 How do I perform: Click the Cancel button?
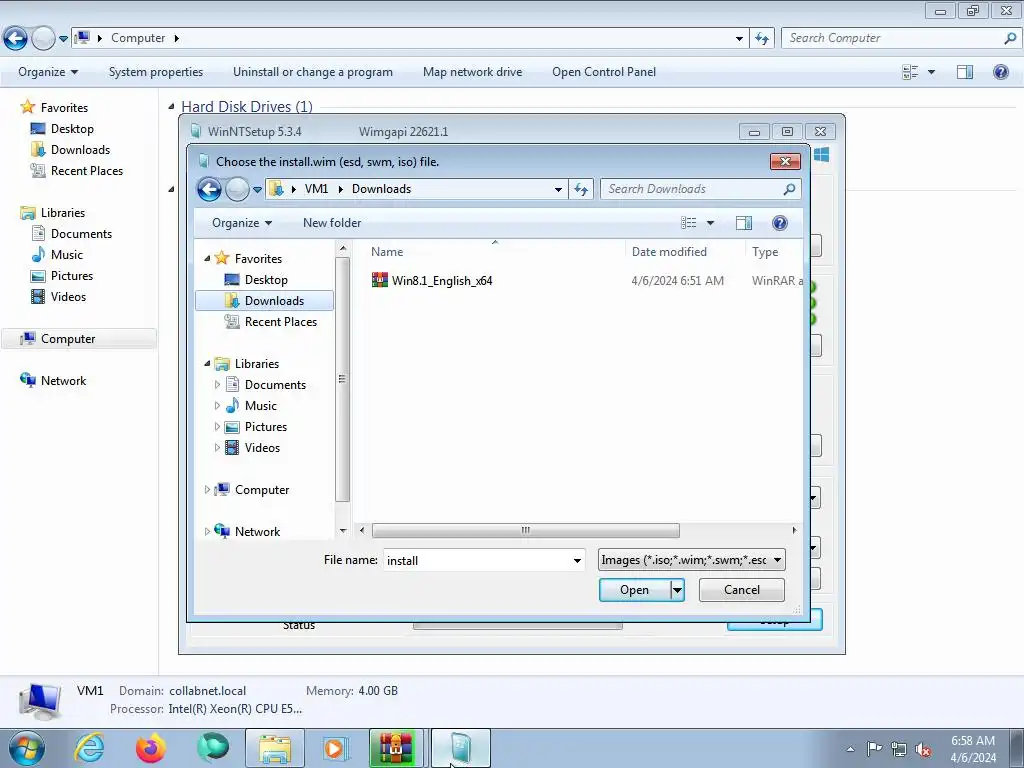click(742, 590)
